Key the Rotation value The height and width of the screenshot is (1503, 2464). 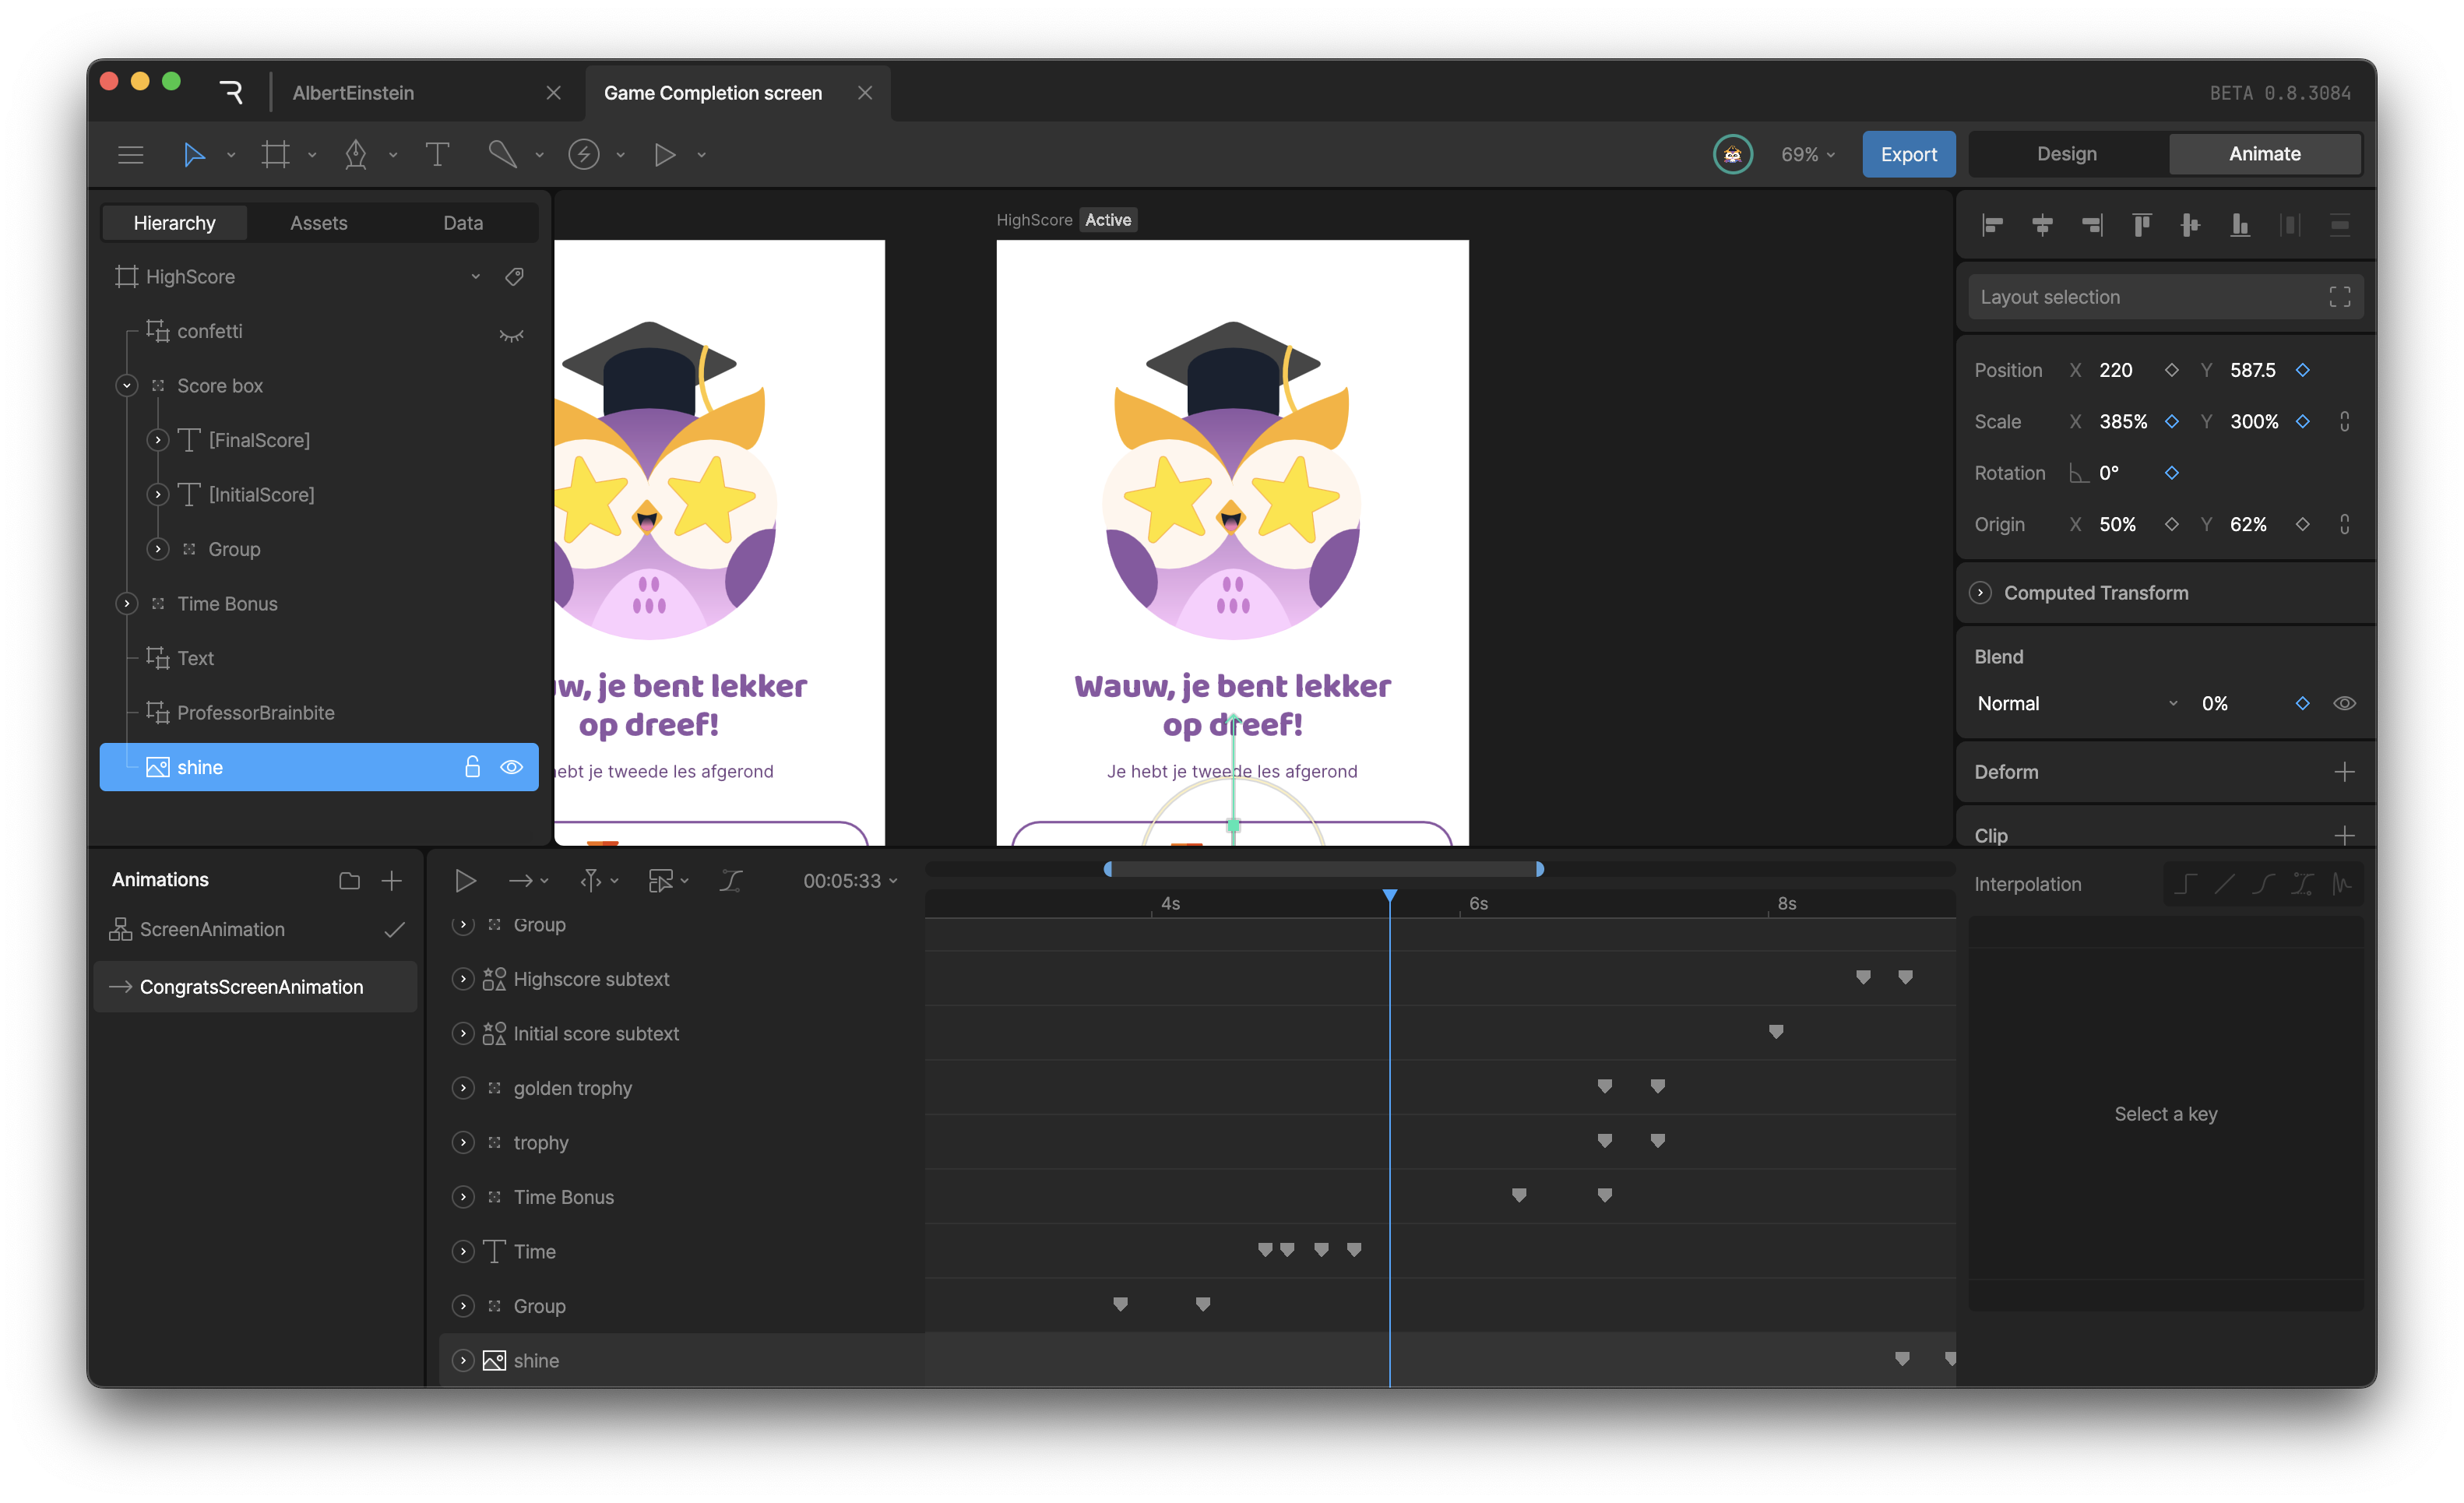point(2171,473)
